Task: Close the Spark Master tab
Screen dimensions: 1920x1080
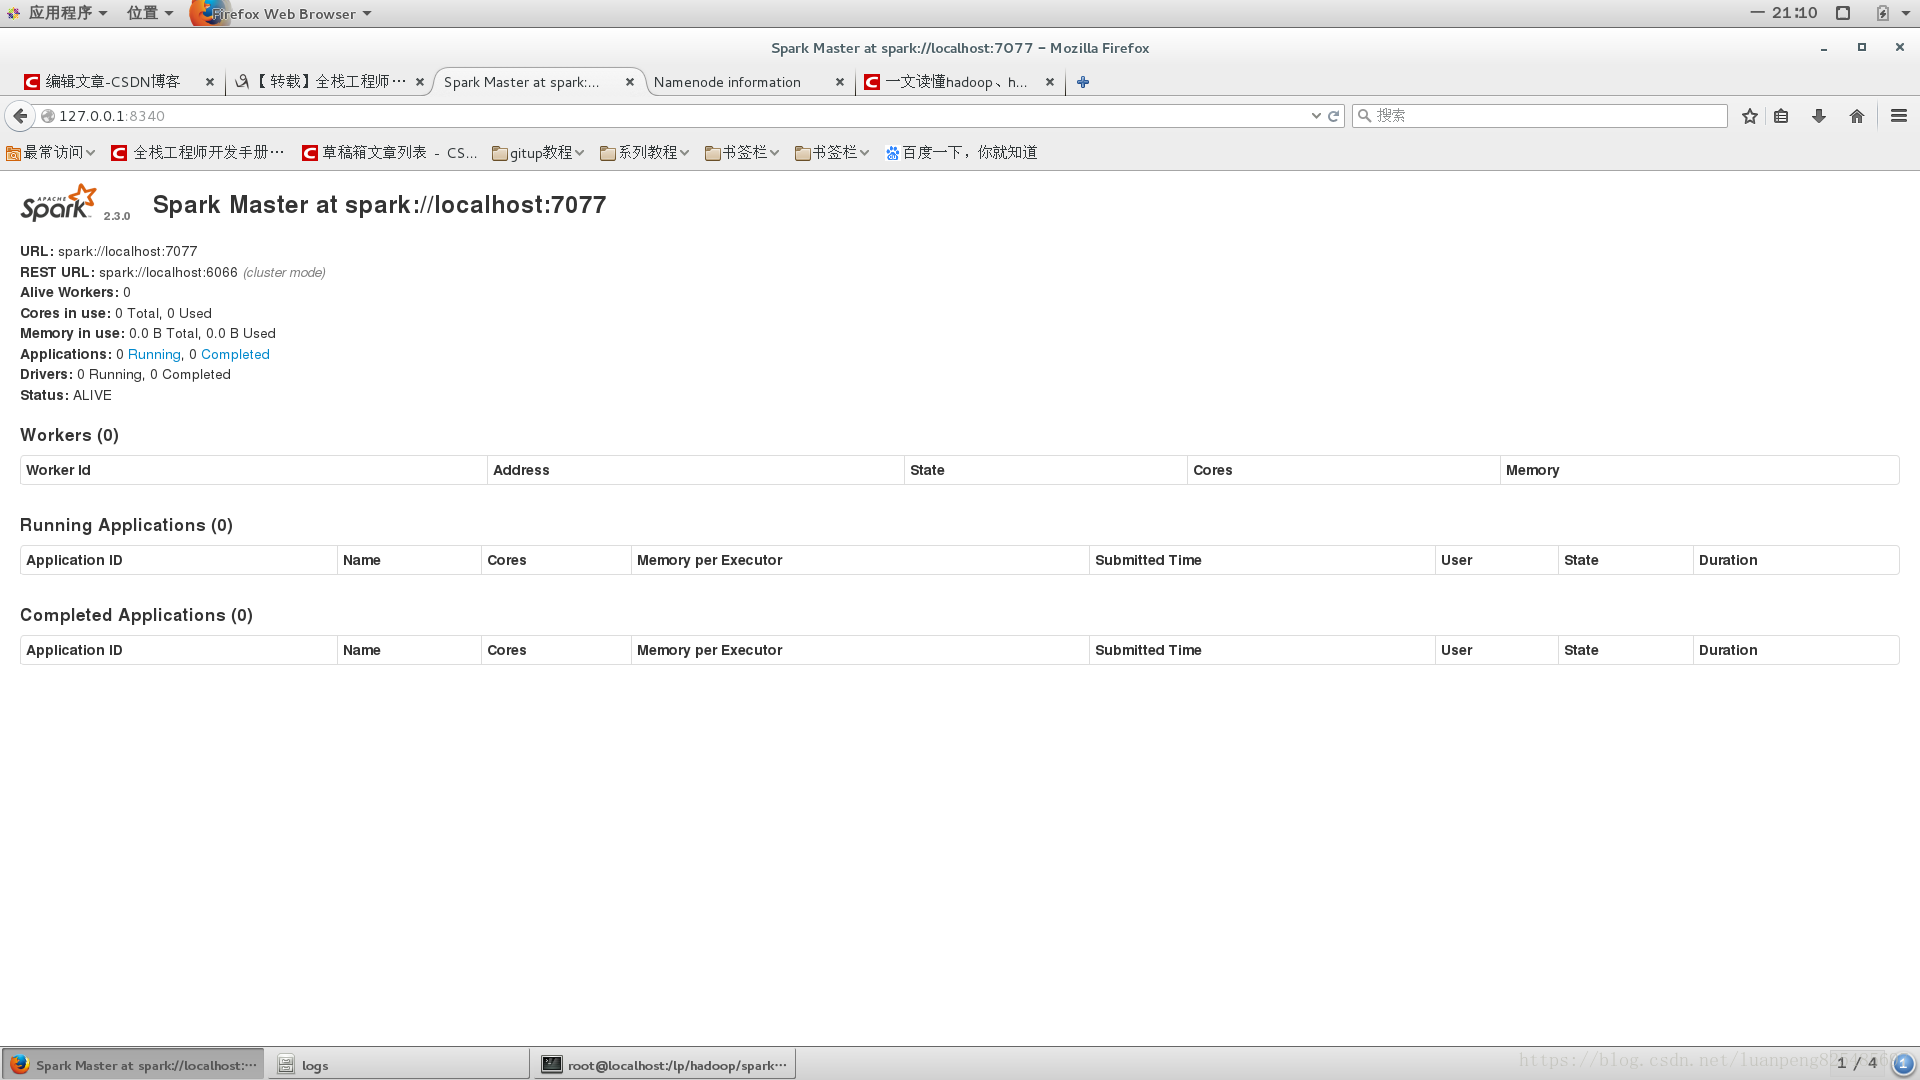Action: click(x=630, y=82)
